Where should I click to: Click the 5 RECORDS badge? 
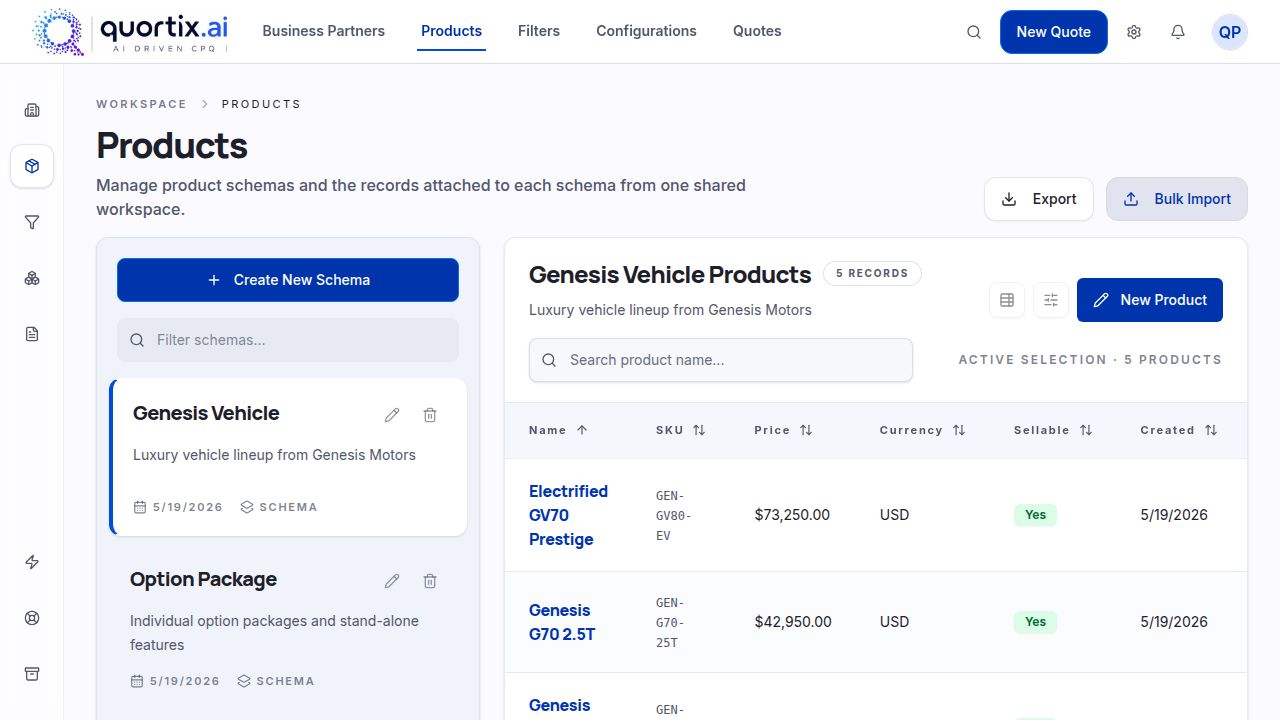pos(872,273)
